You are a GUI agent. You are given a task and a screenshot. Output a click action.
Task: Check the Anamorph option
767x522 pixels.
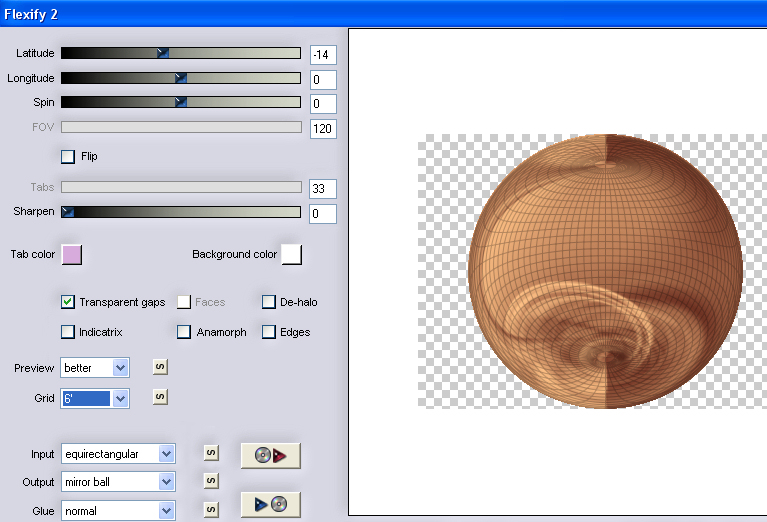(x=184, y=332)
